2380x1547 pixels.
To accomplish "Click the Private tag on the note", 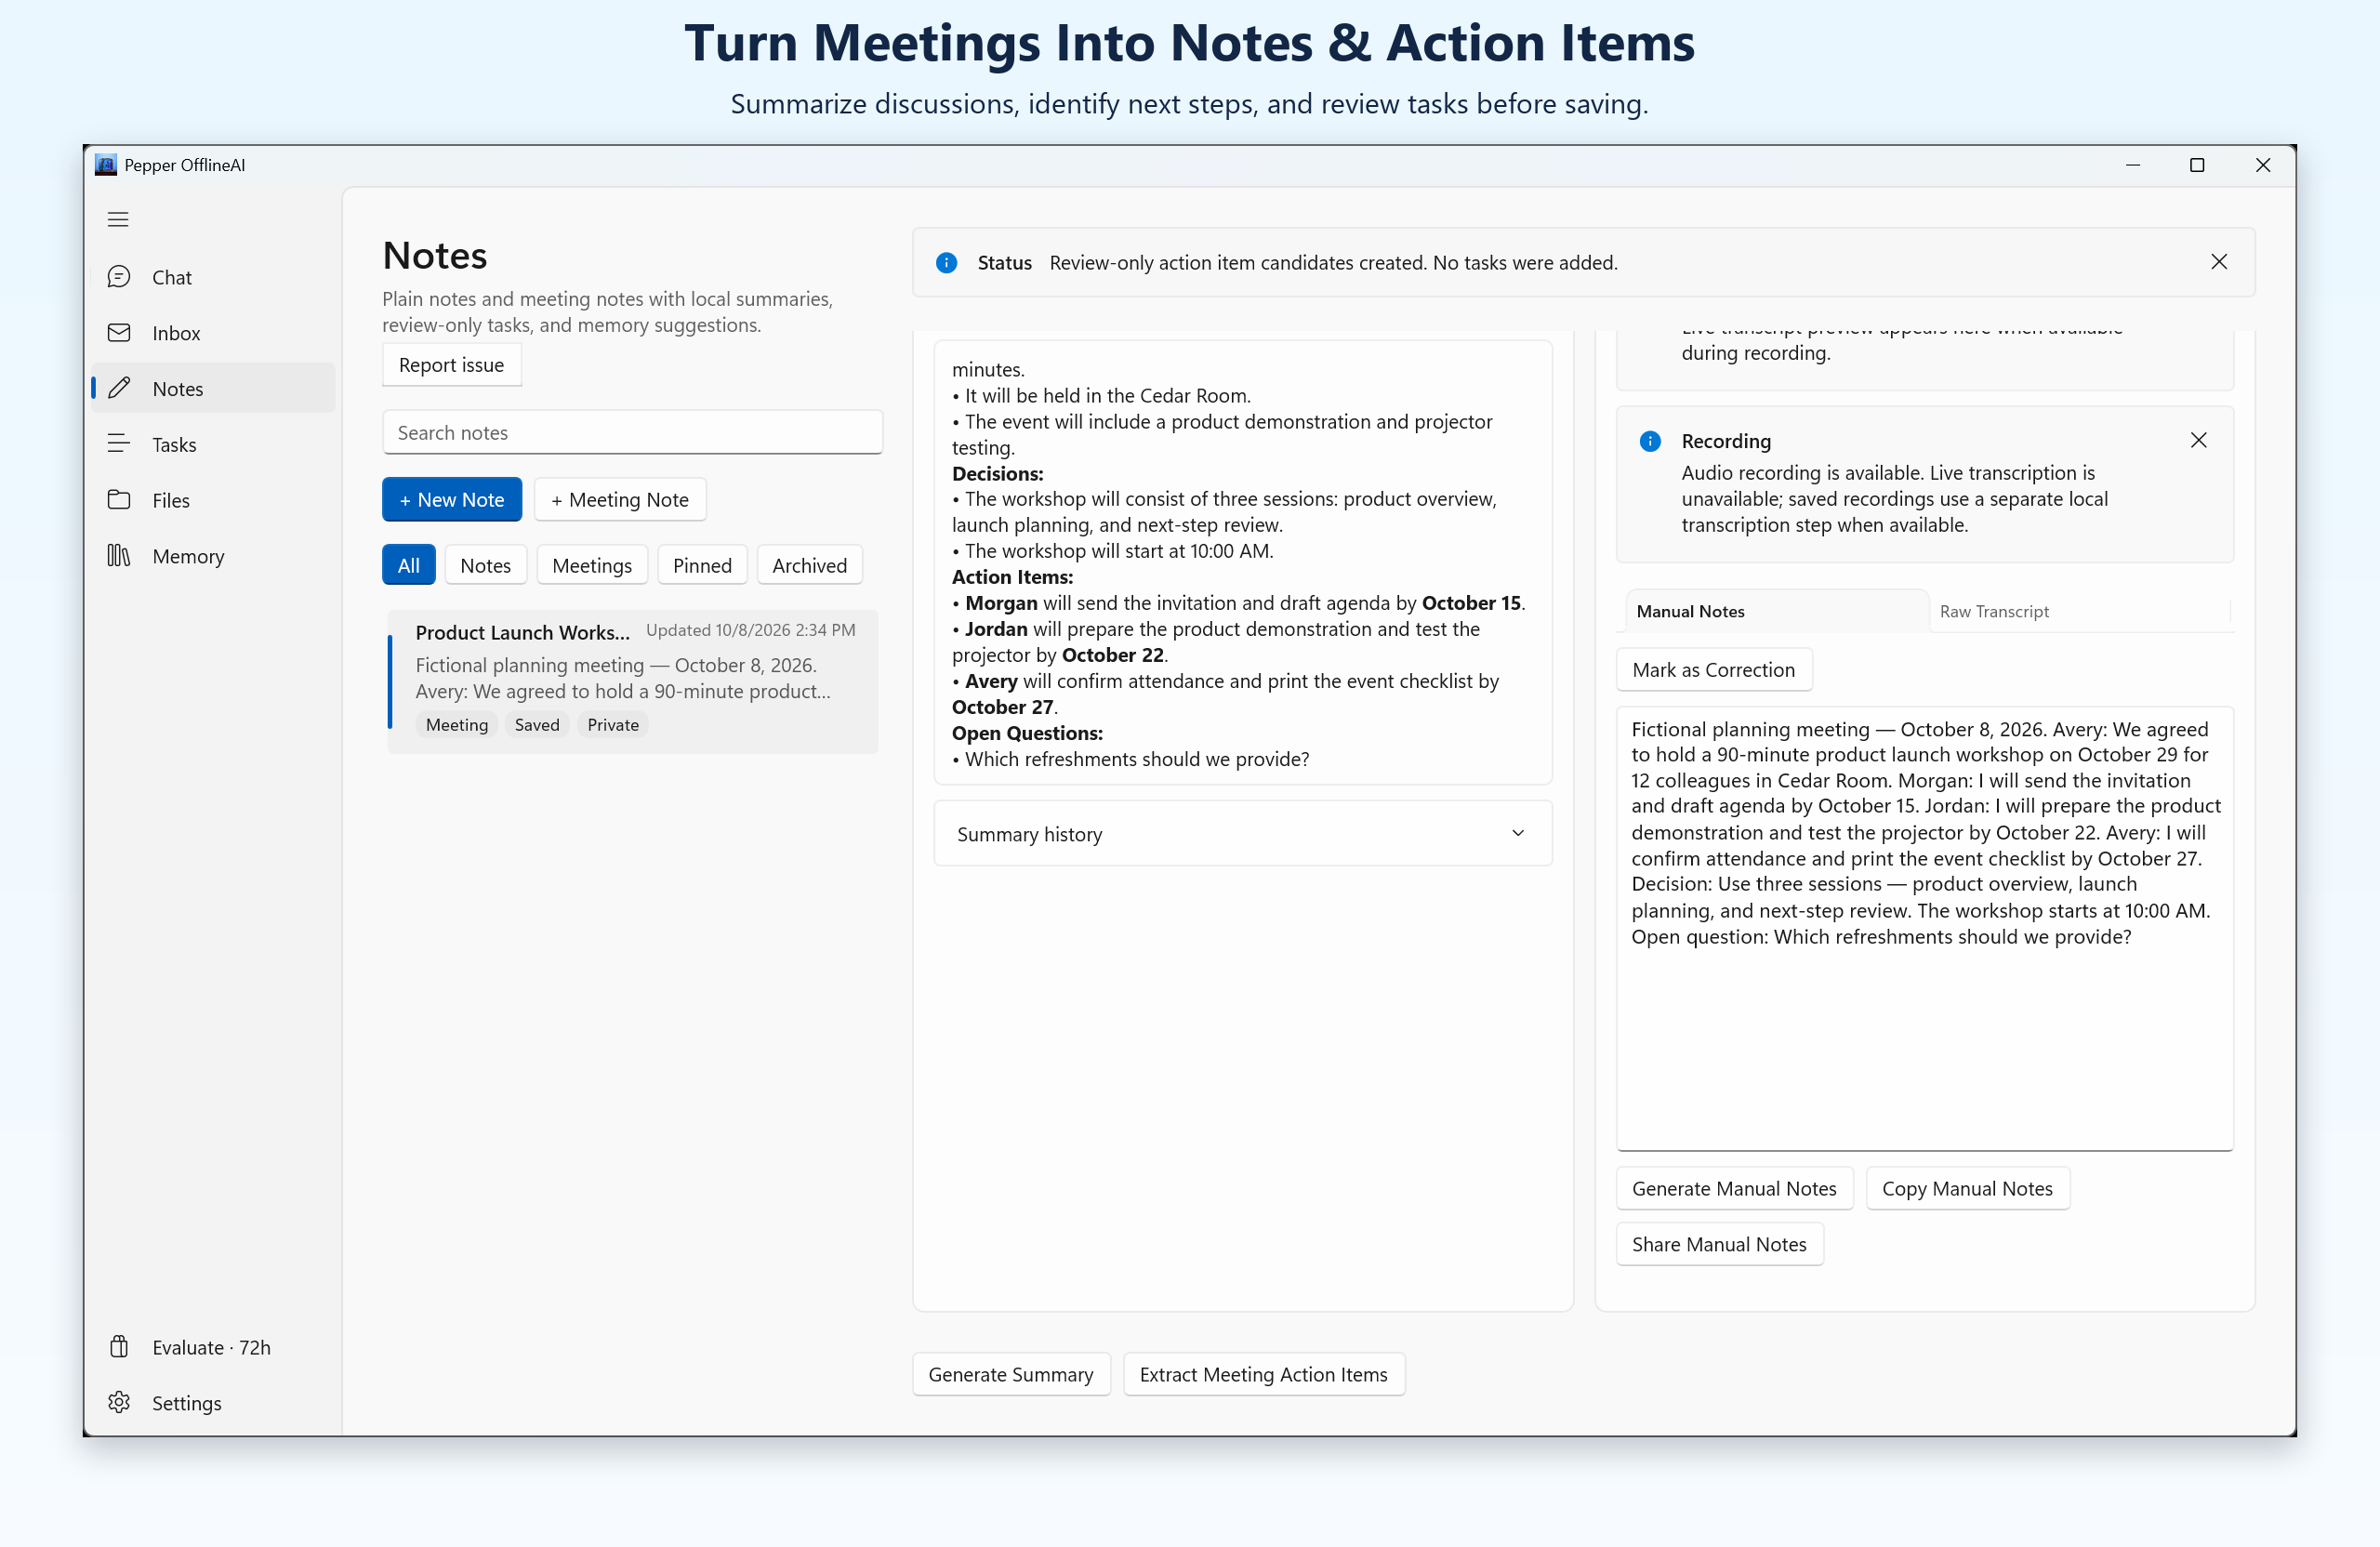I will pos(613,725).
